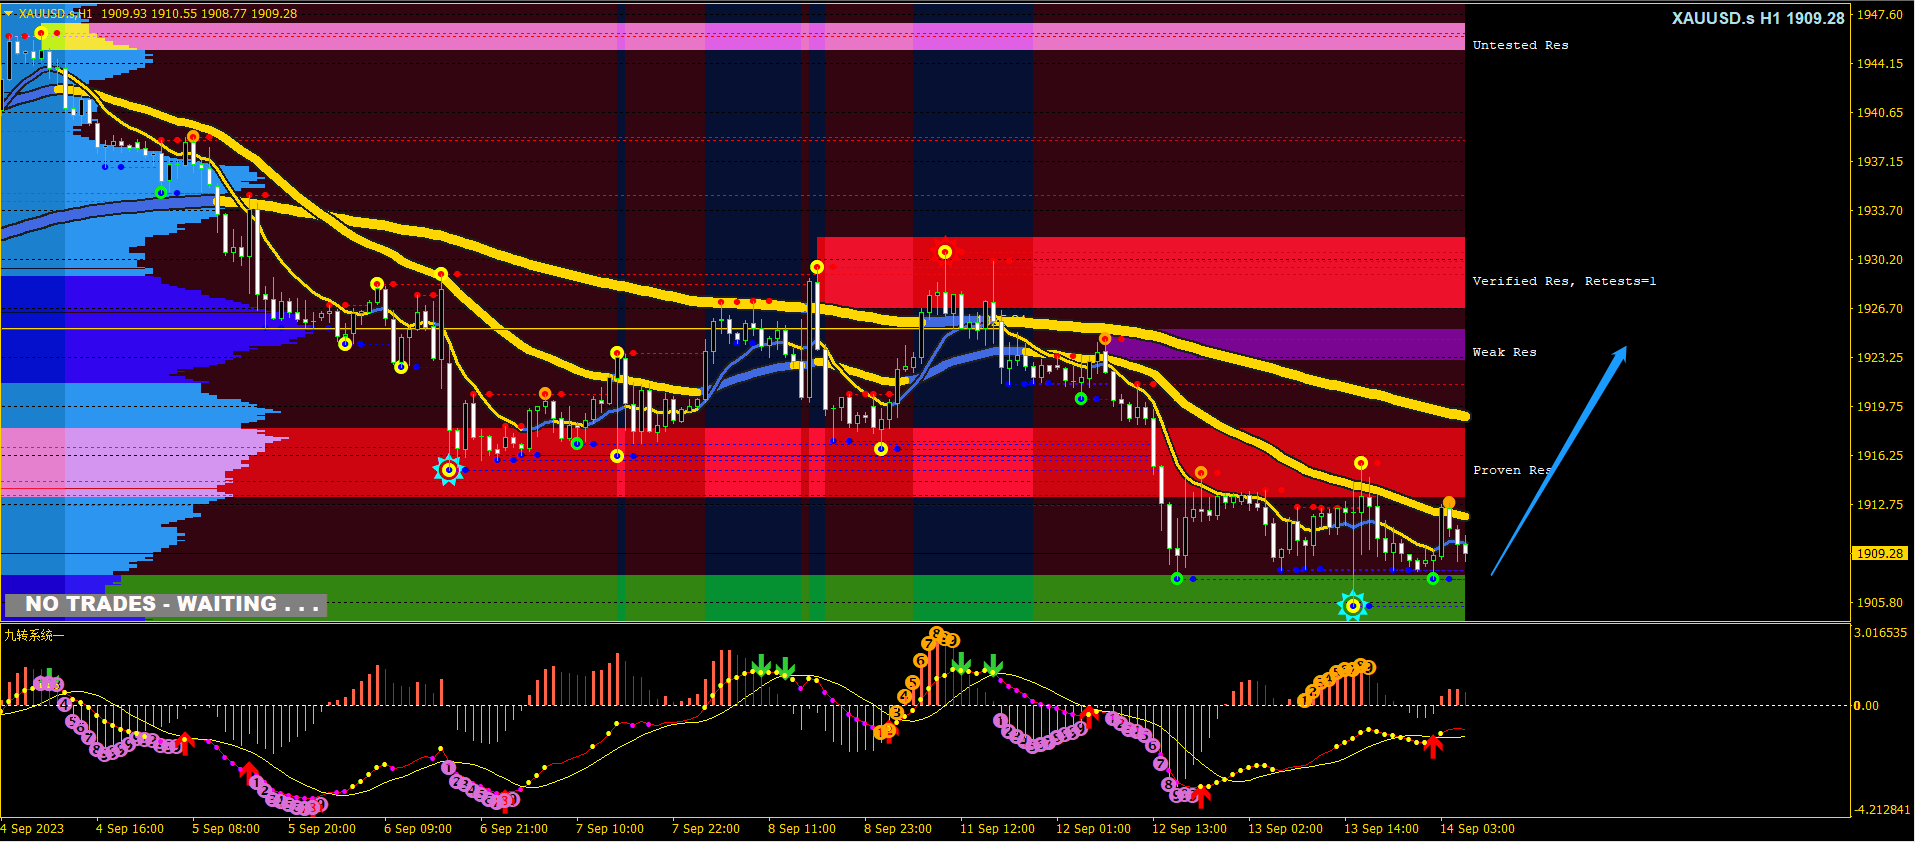The width and height of the screenshot is (1916, 843).
Task: Click the 1919.75 price axis value
Action: coord(1880,406)
